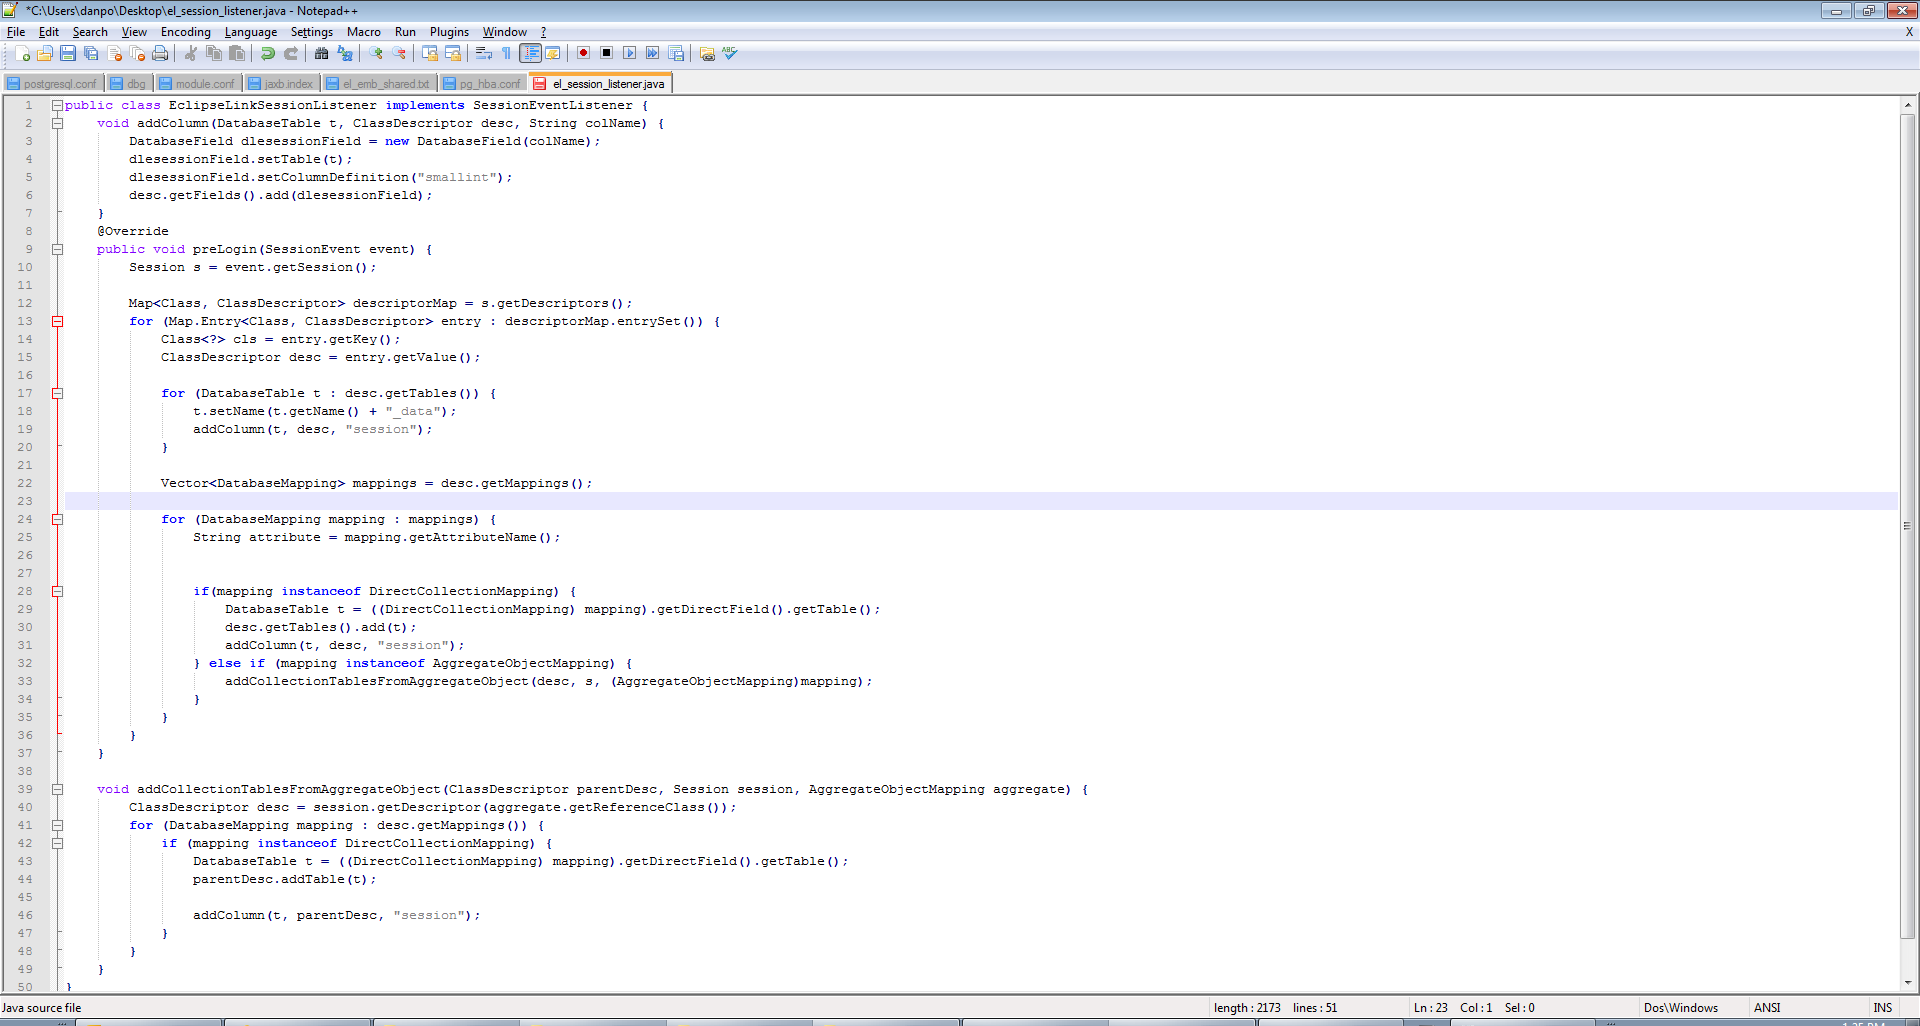Open the User Defined Language icon

[553, 54]
